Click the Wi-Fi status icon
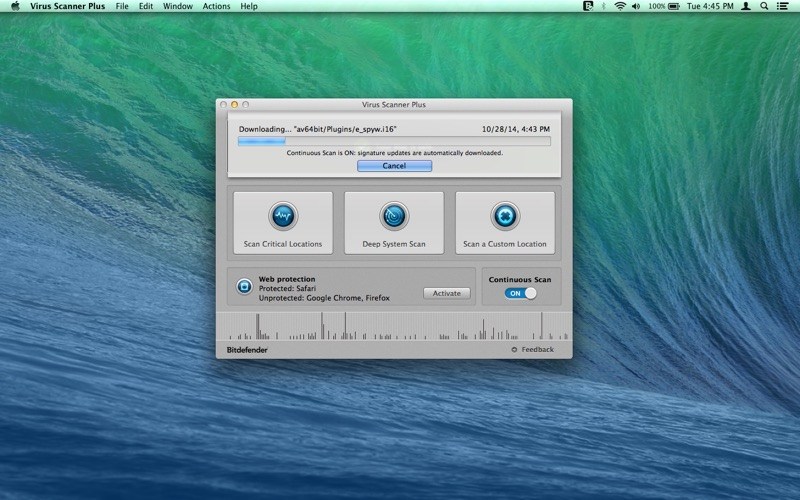The height and width of the screenshot is (500, 800). pos(620,6)
